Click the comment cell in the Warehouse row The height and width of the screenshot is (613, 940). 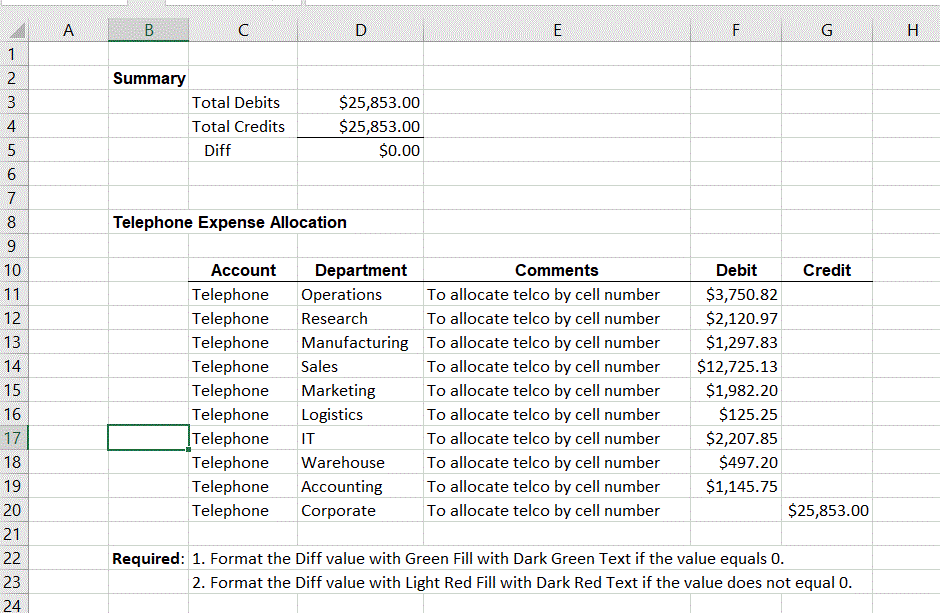pos(557,462)
